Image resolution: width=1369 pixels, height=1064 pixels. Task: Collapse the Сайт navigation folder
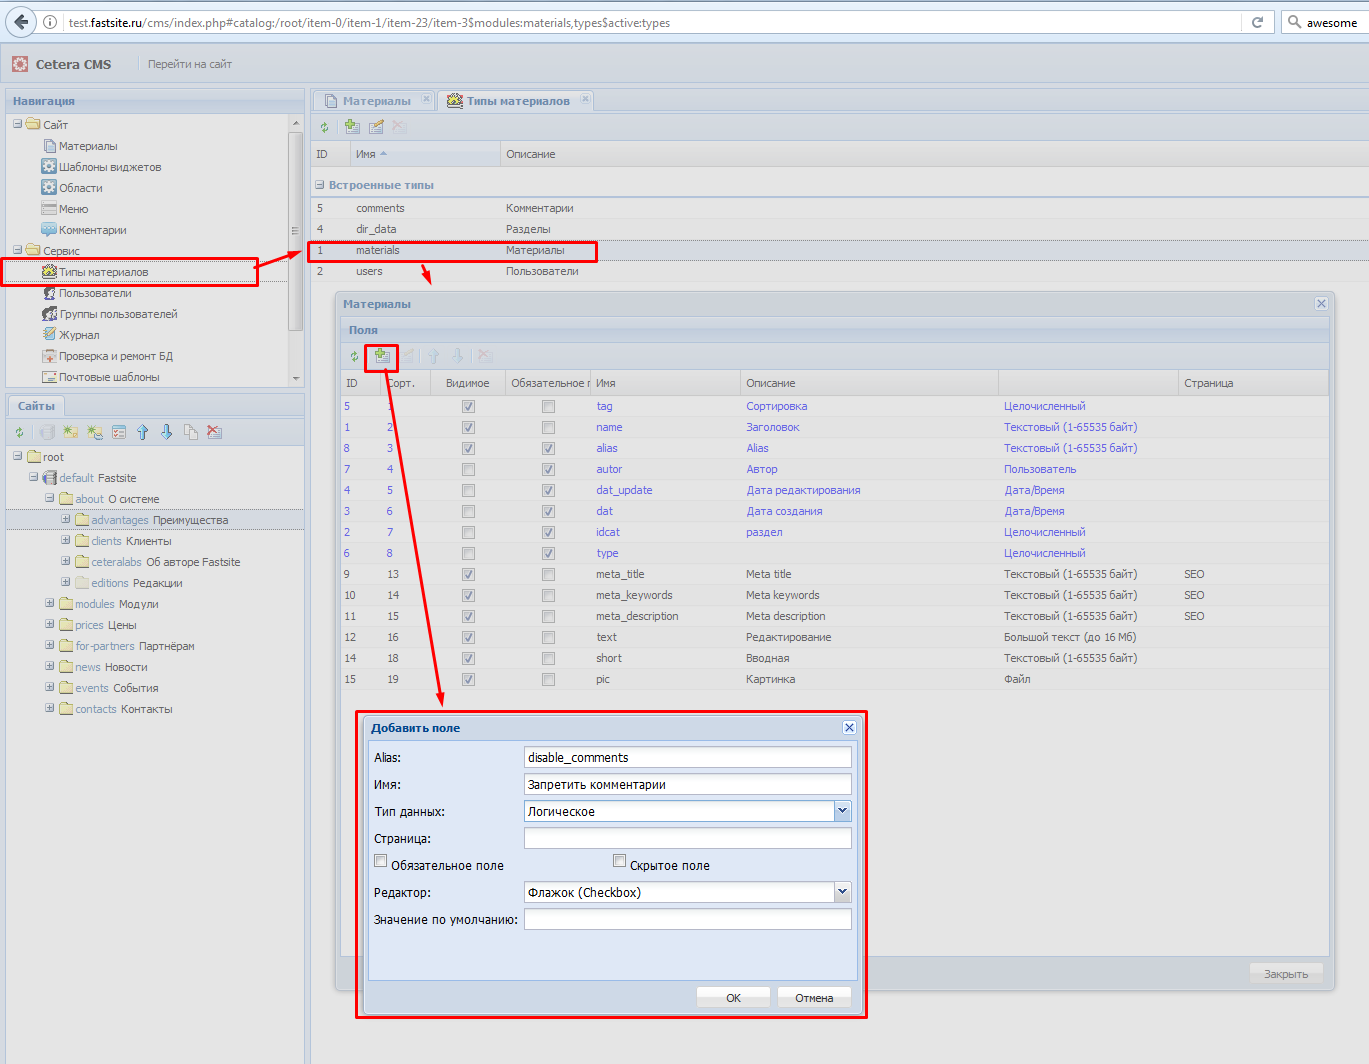(18, 124)
